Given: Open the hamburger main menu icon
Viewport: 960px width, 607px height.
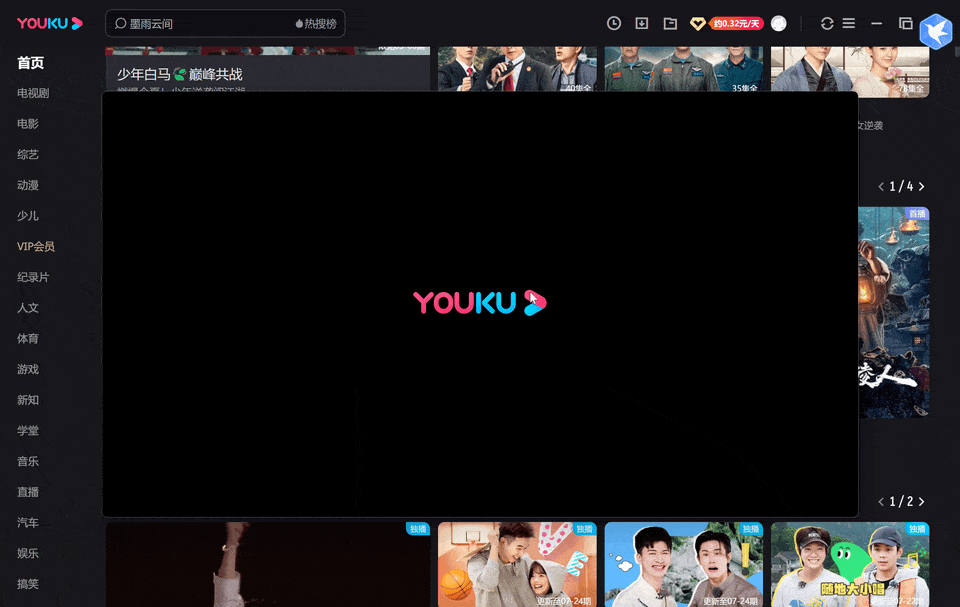Looking at the screenshot, I should (x=849, y=23).
